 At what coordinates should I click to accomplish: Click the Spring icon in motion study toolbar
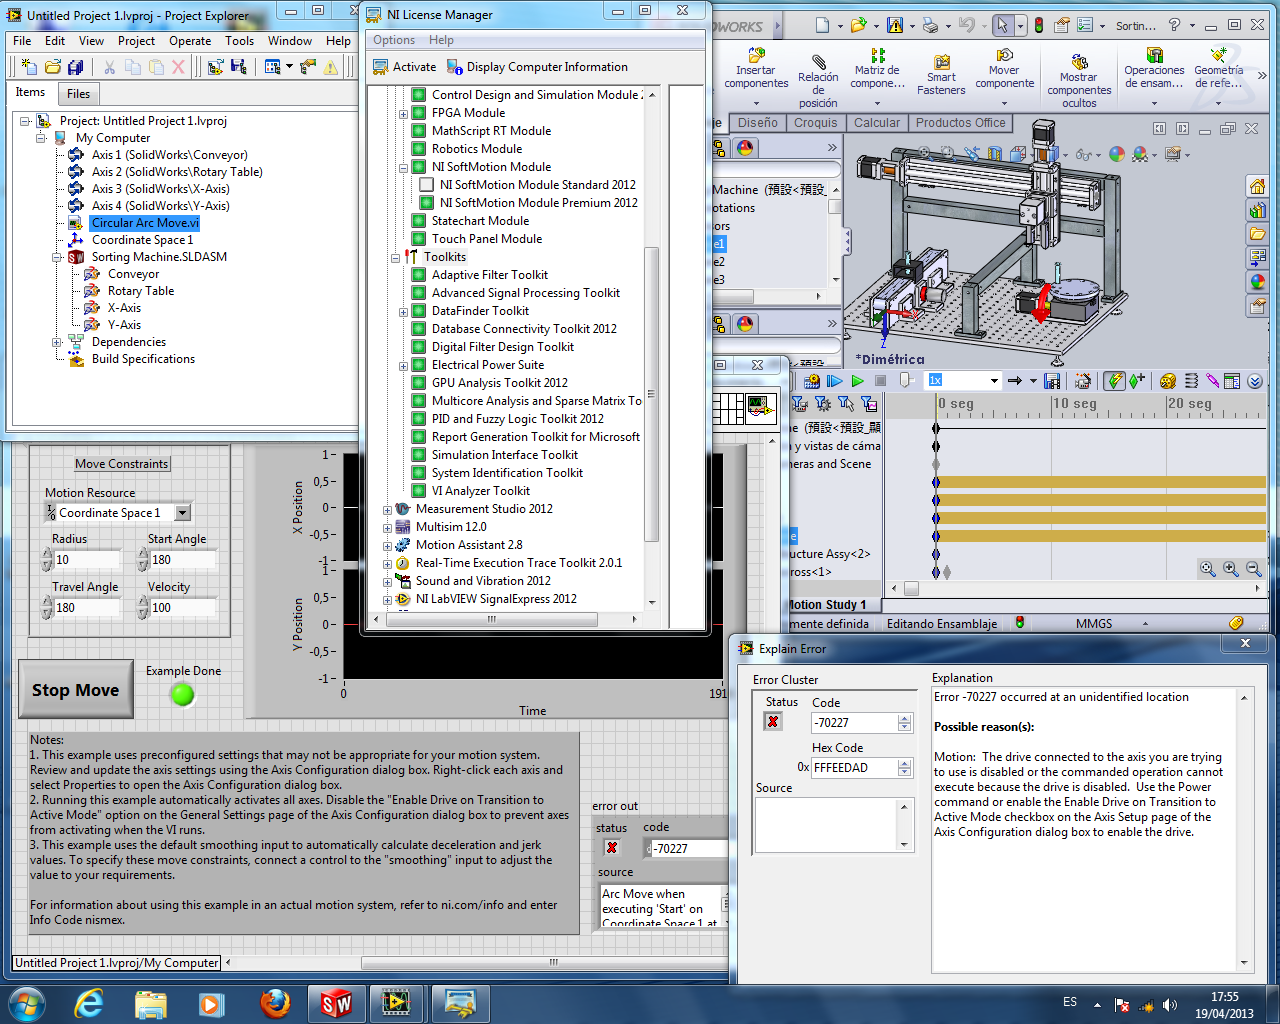pos(1190,381)
